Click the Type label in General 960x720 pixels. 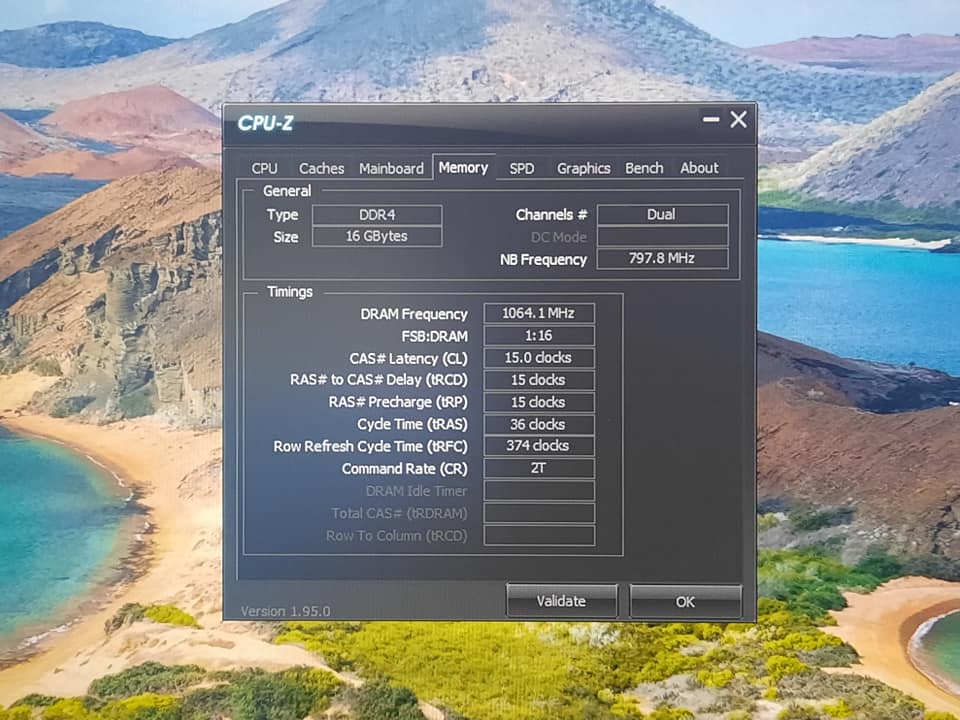282,215
